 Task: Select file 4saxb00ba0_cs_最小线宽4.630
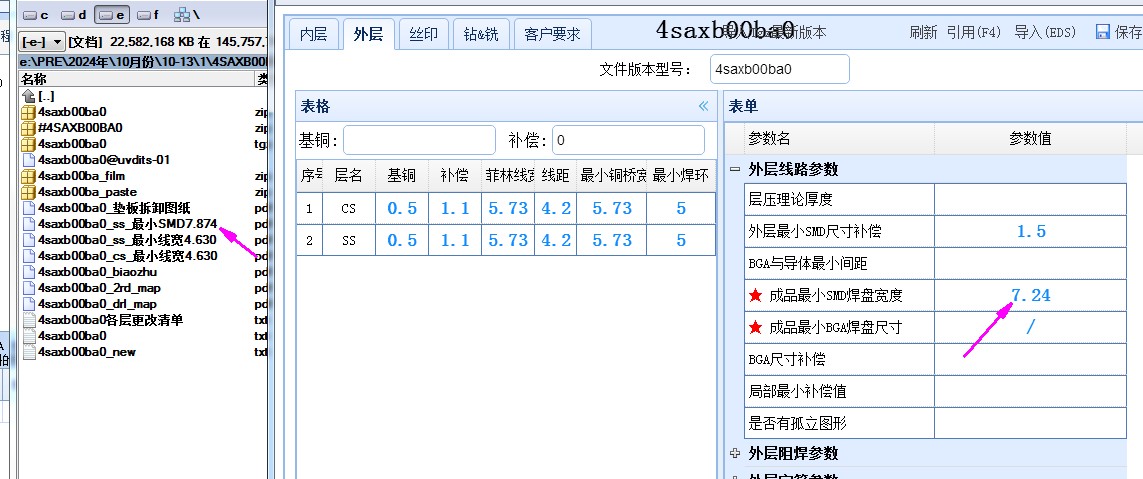coord(128,256)
